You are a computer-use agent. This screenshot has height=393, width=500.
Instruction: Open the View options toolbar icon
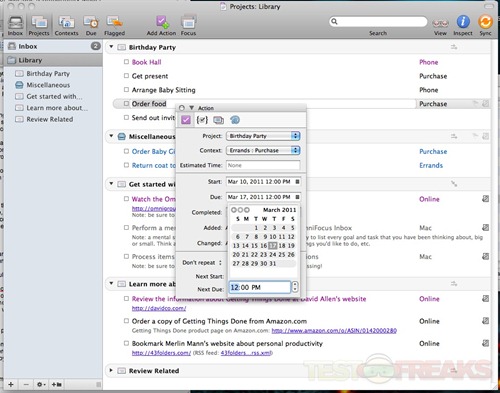[440, 25]
